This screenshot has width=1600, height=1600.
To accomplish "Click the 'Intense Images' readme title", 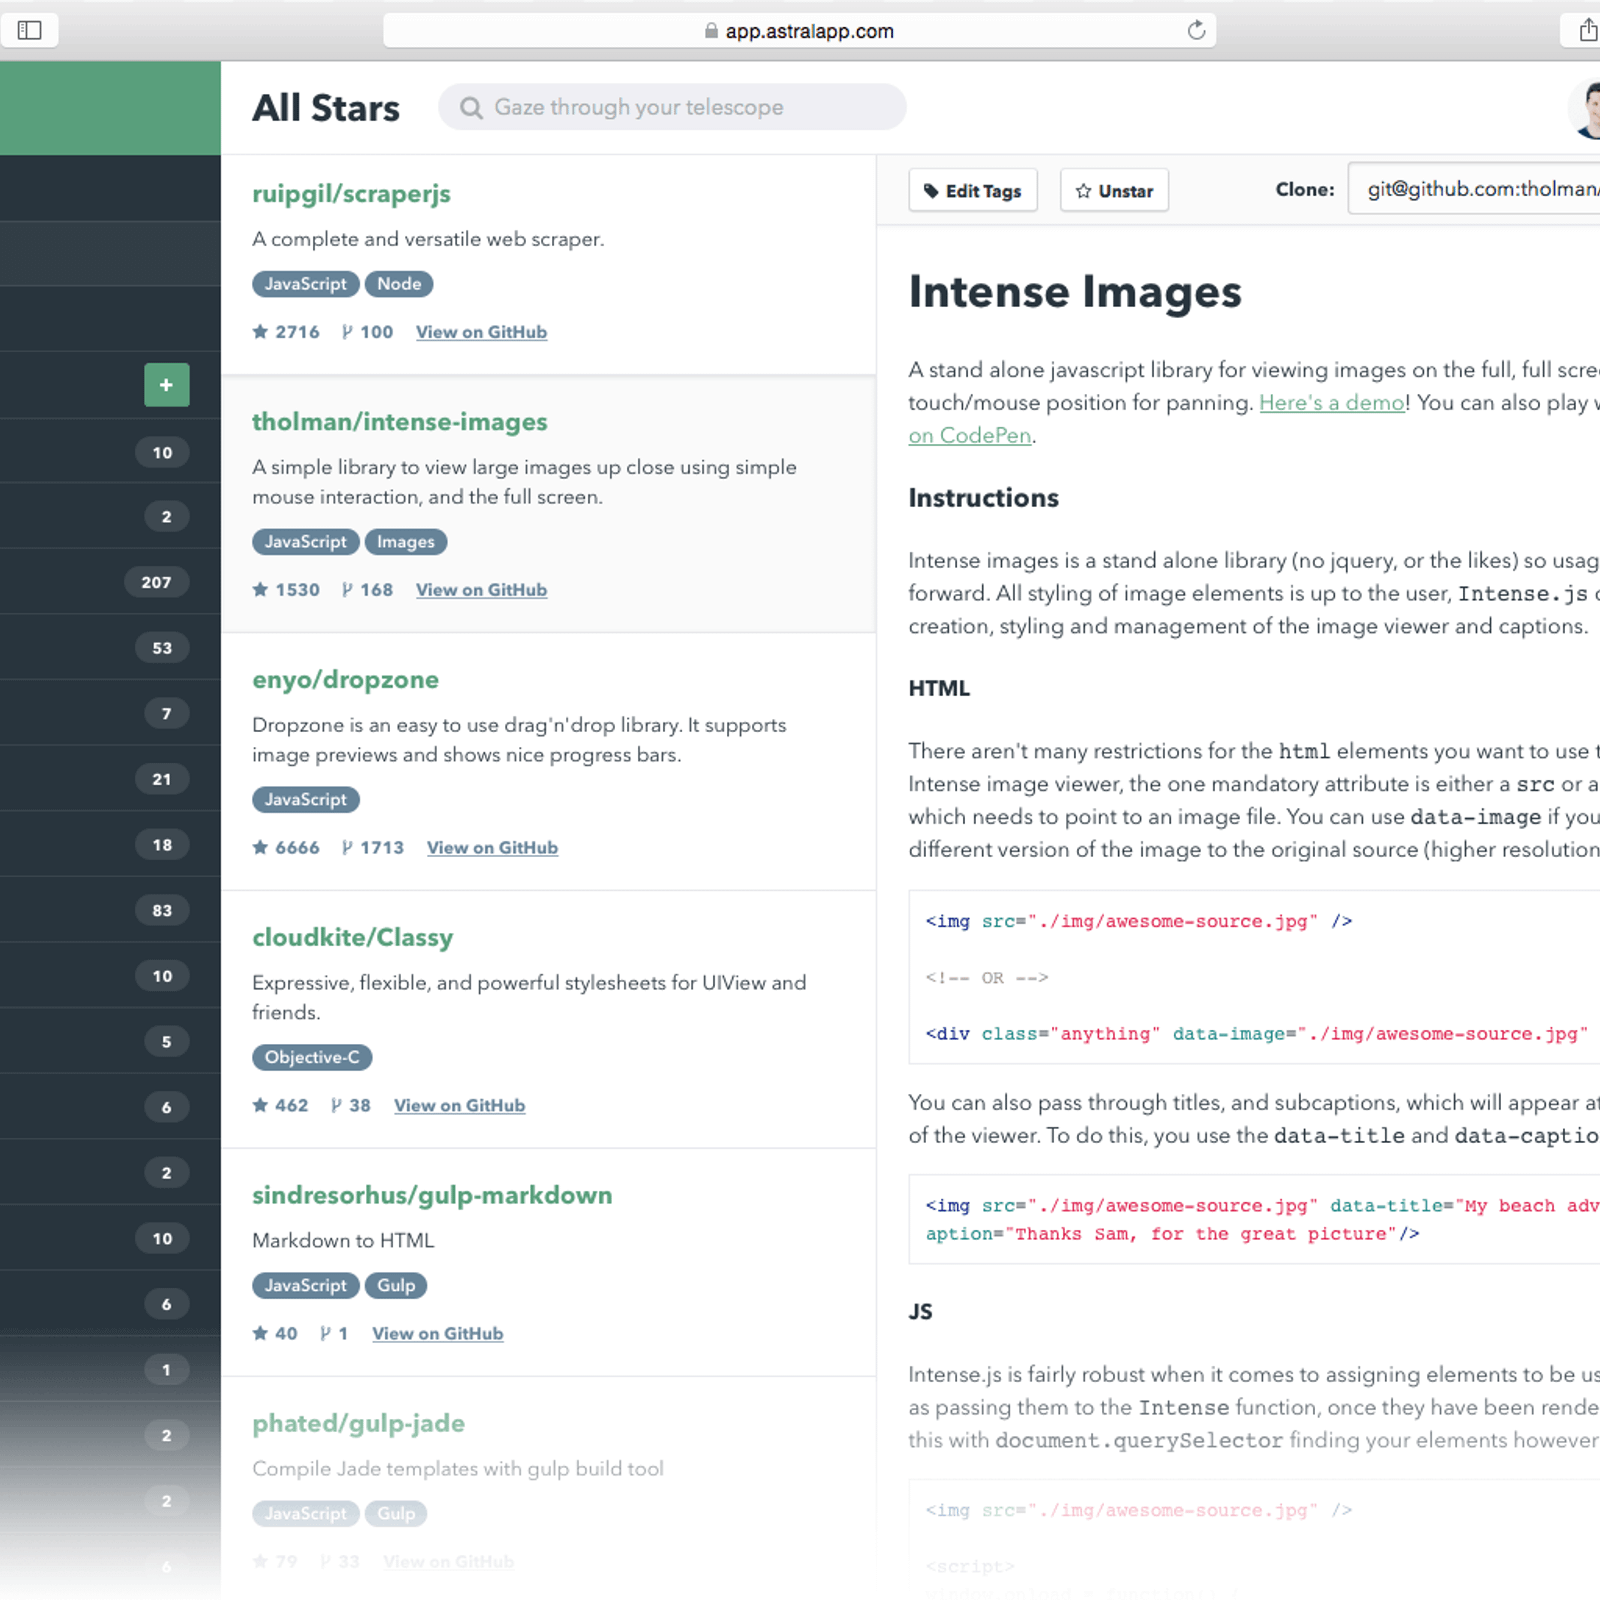I will 1075,292.
